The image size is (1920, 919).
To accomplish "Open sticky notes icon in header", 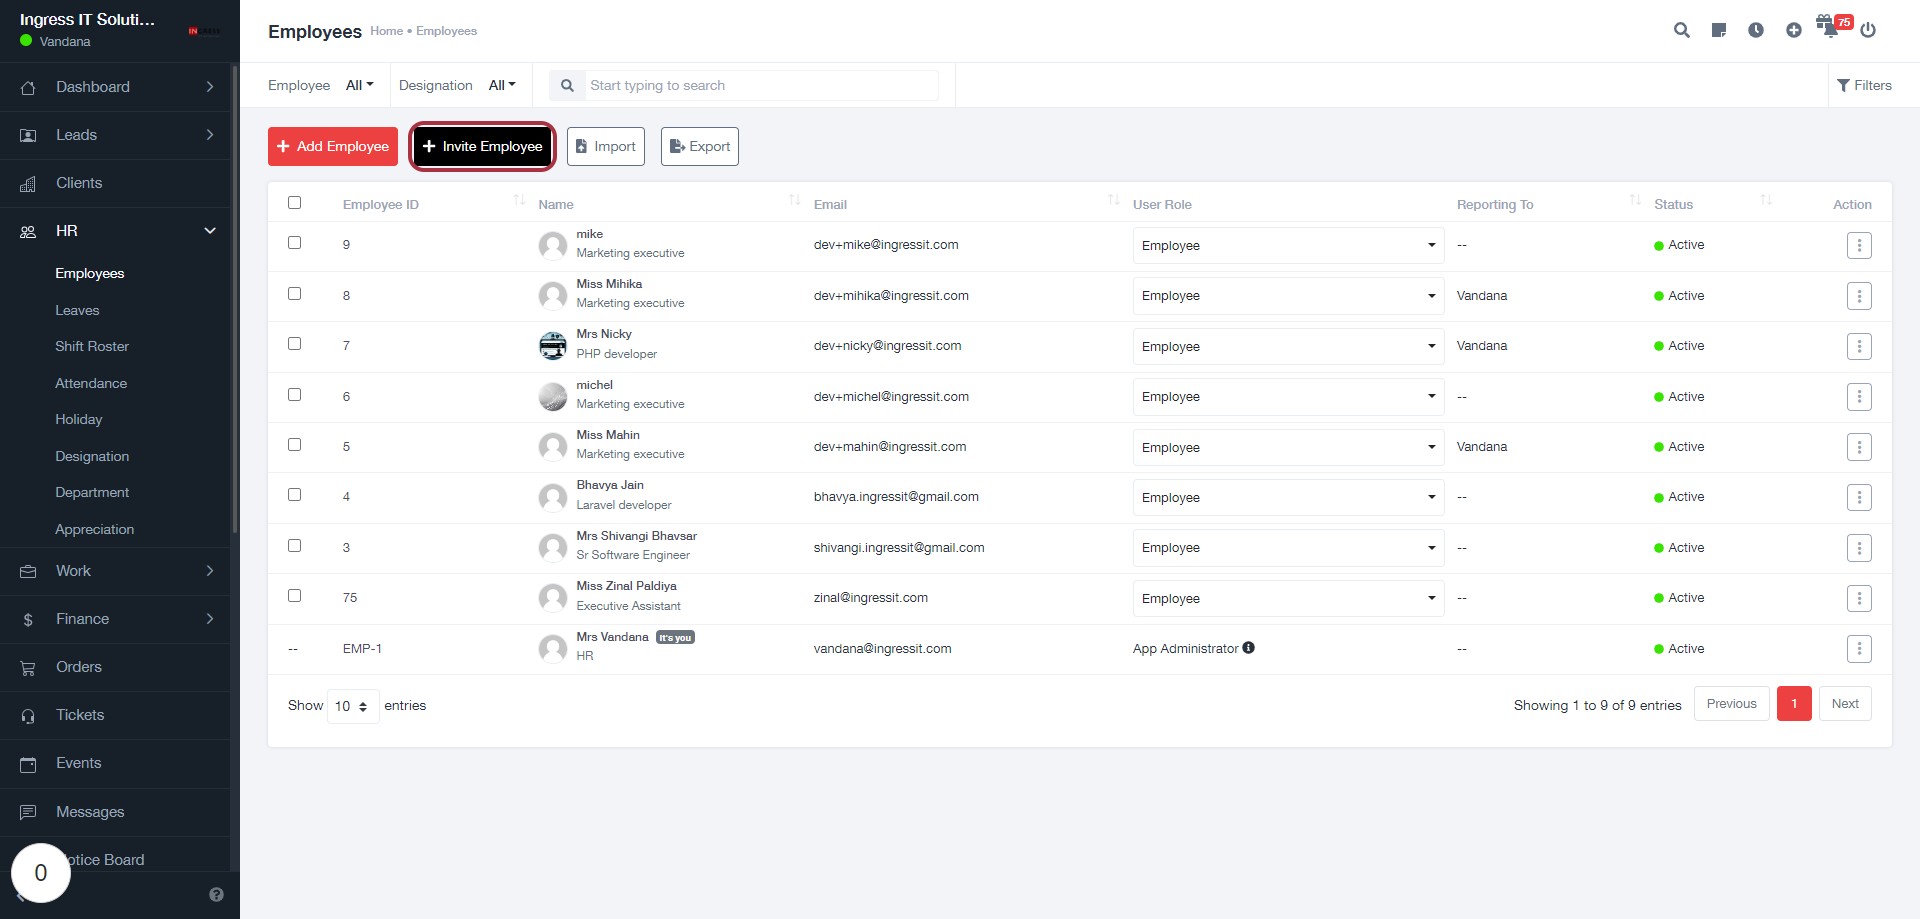I will point(1719,30).
